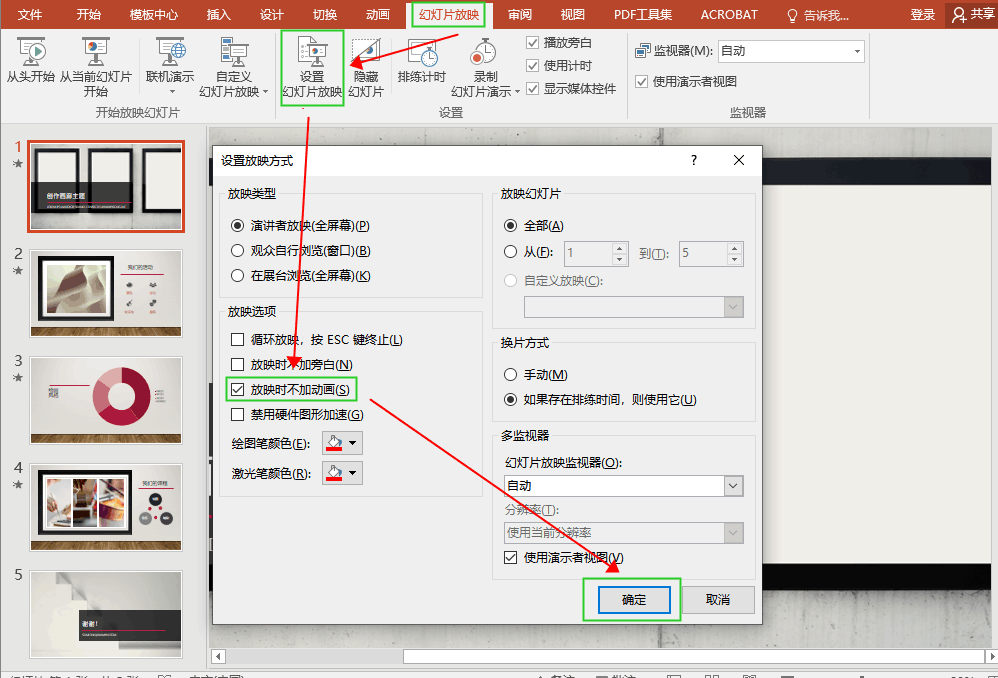Click the animation star beside slide 1

coord(18,164)
